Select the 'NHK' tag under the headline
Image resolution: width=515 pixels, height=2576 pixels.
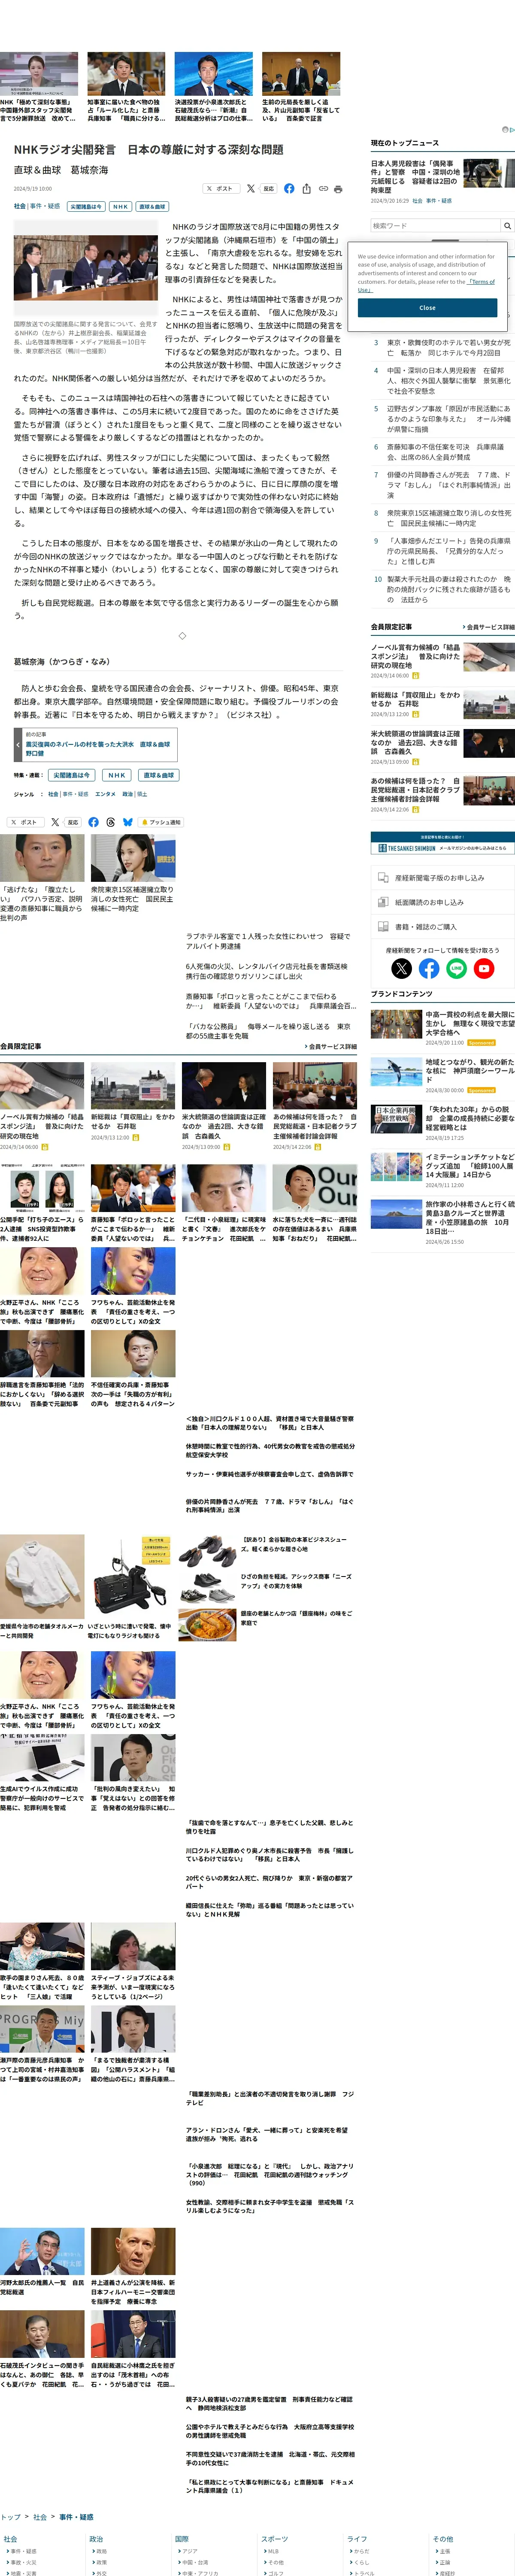pos(120,206)
